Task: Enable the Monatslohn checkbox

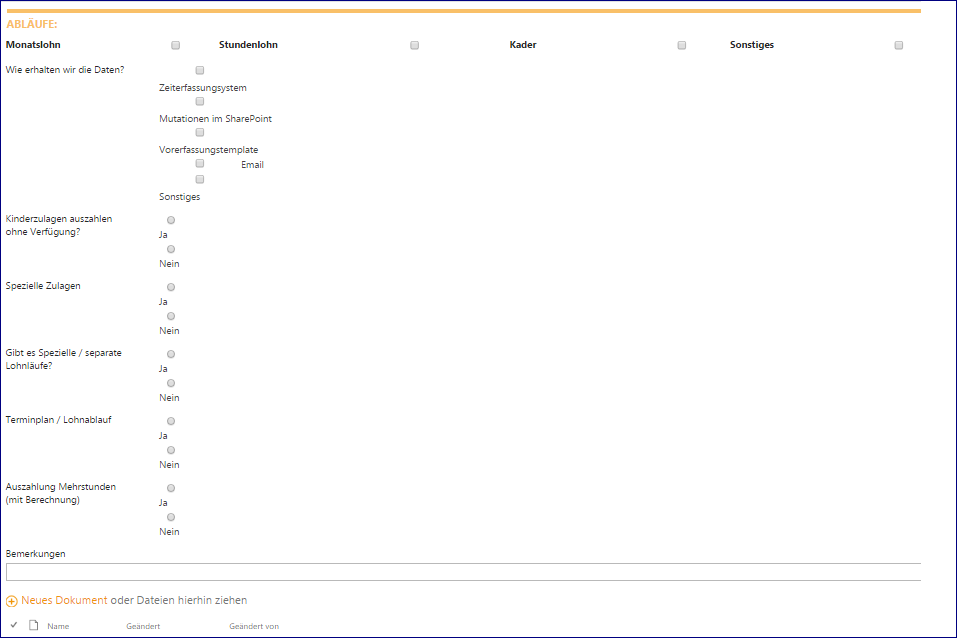Action: tap(176, 45)
